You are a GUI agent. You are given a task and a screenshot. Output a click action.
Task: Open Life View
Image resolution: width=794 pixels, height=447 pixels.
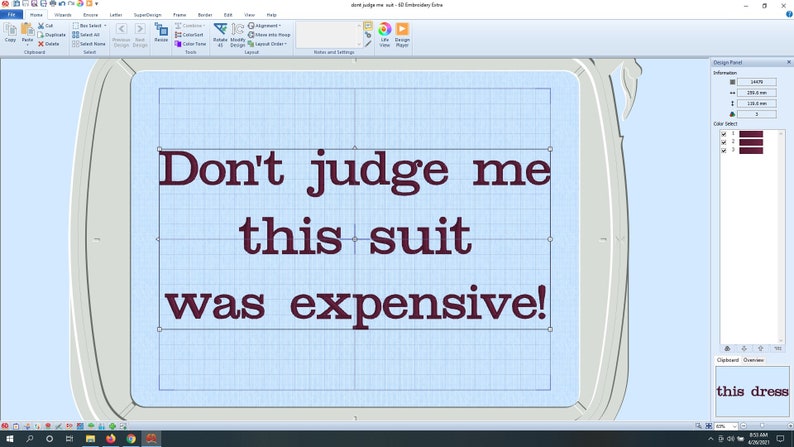(x=384, y=35)
